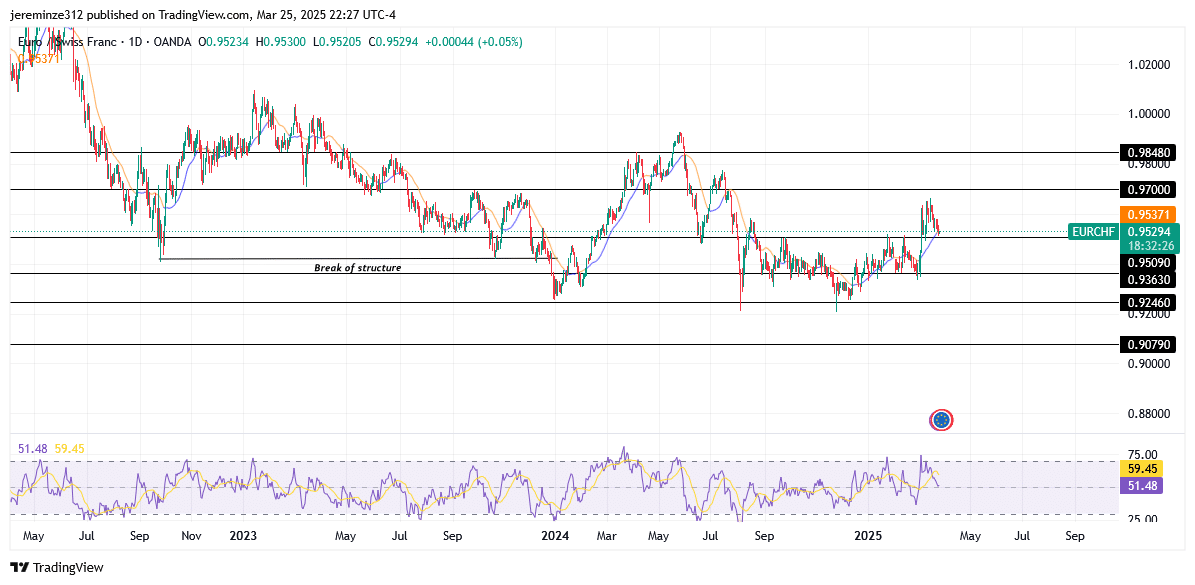The image size is (1195, 585).
Task: Click the 0.95090 price level label
Action: tap(1147, 263)
